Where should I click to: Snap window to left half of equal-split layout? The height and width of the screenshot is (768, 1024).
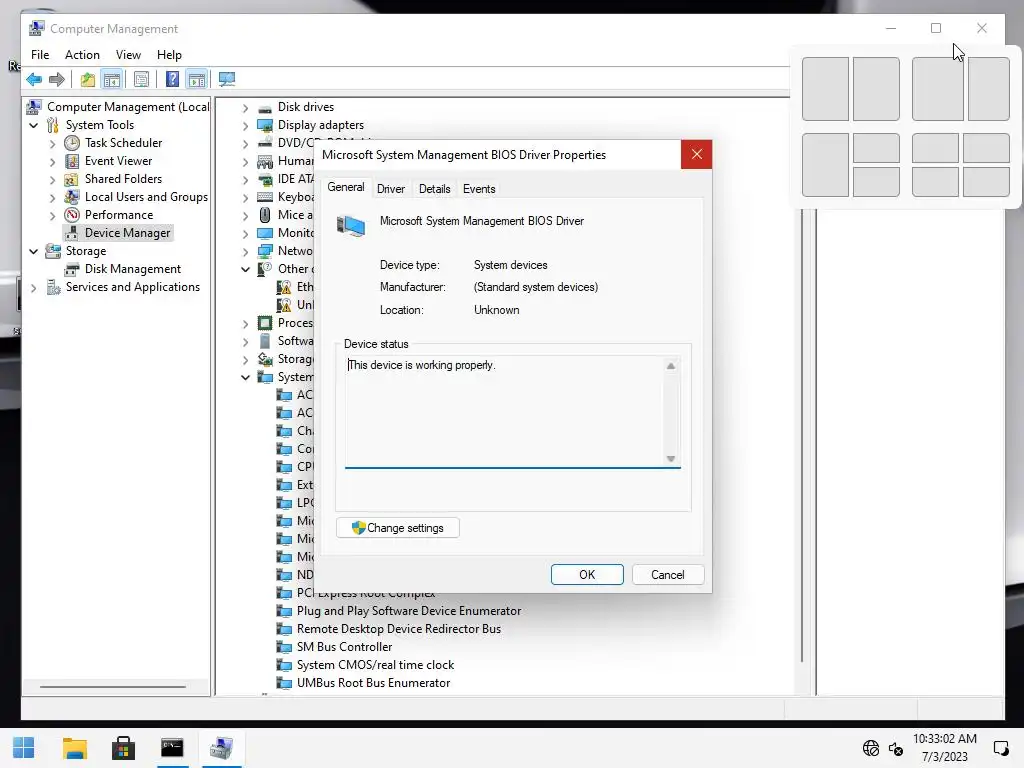(825, 89)
